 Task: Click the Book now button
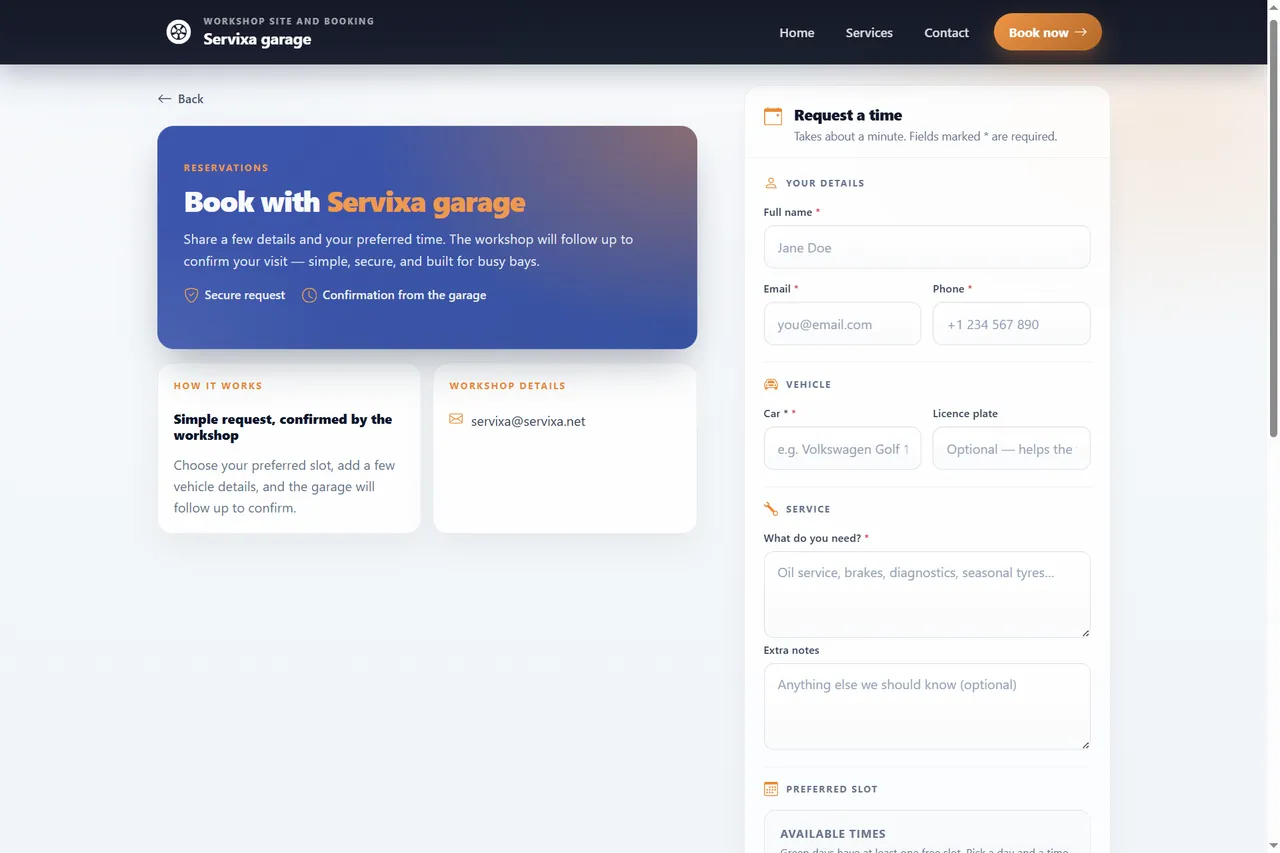coord(1047,32)
